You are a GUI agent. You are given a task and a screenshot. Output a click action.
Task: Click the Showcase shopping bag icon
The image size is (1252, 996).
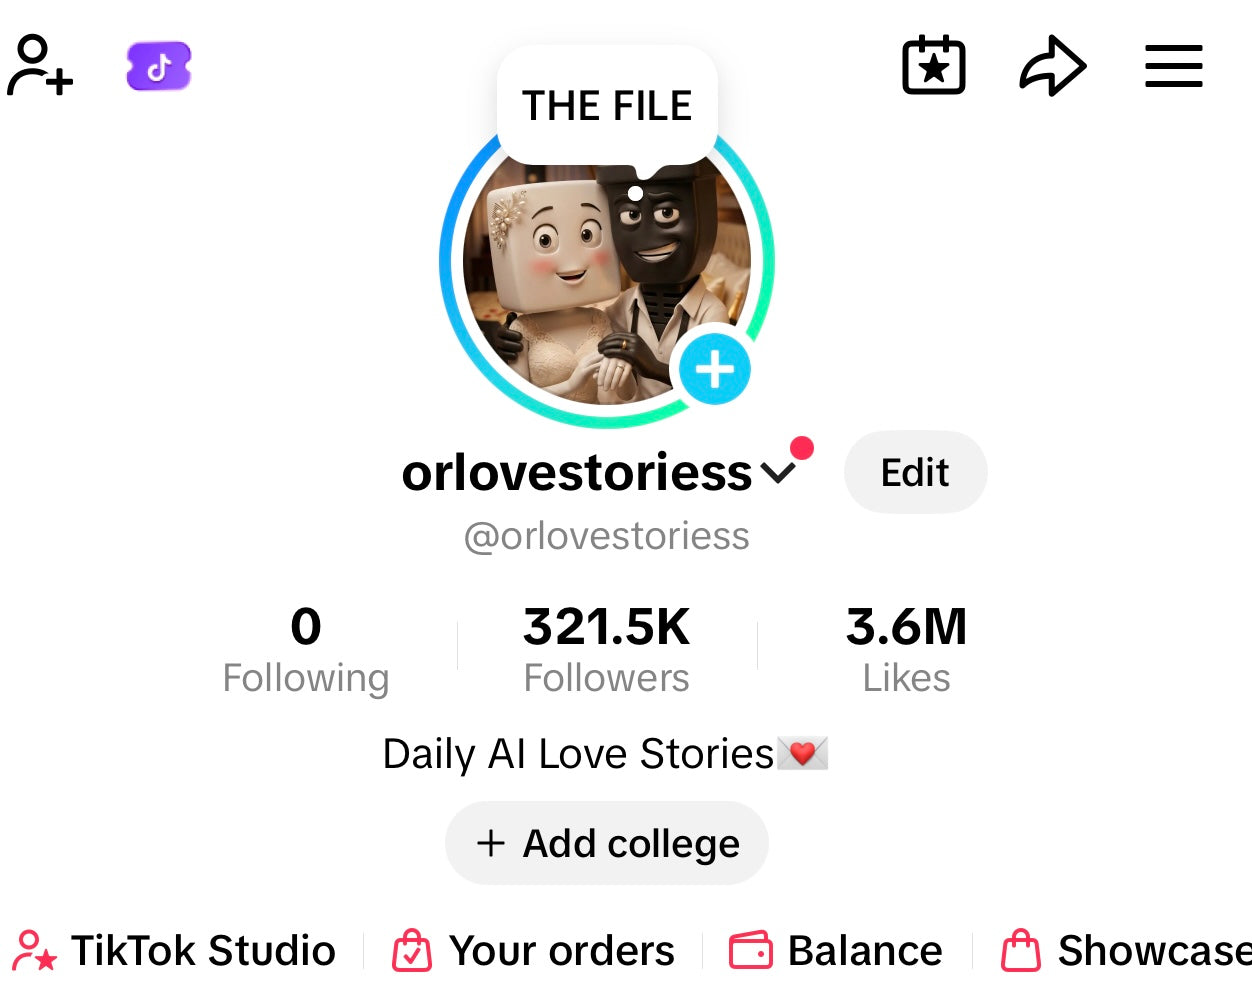(x=1021, y=951)
